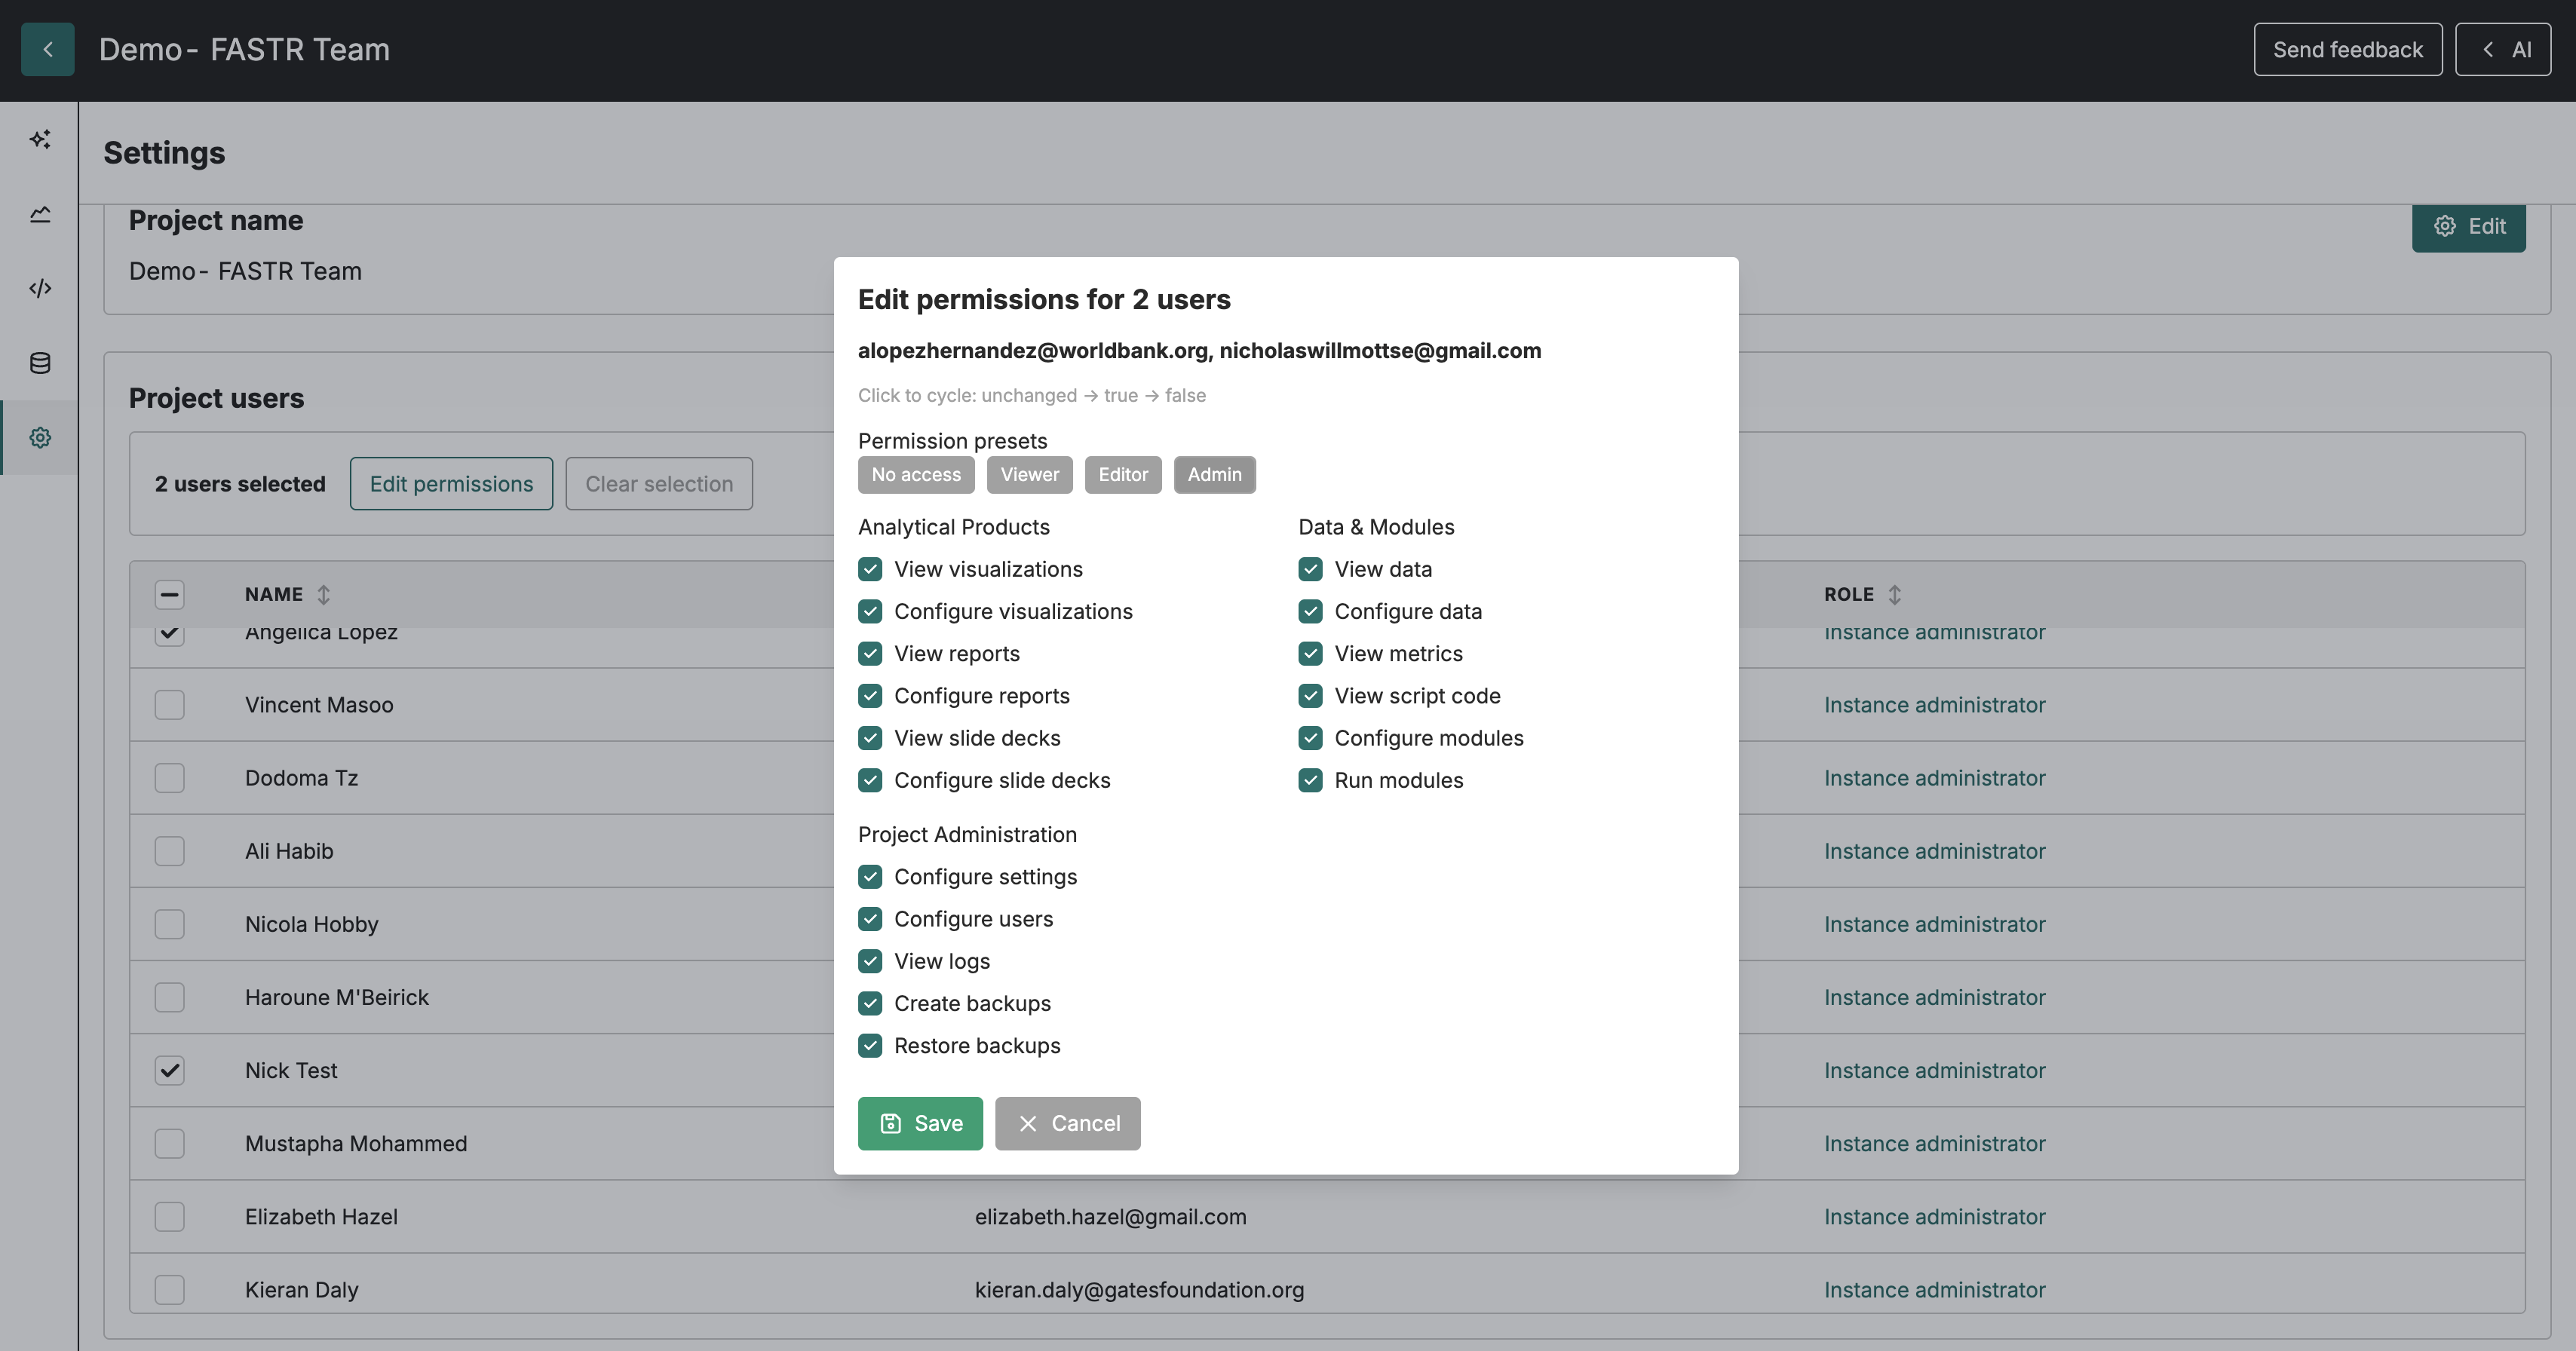Click Clear selection button

[x=659, y=484]
